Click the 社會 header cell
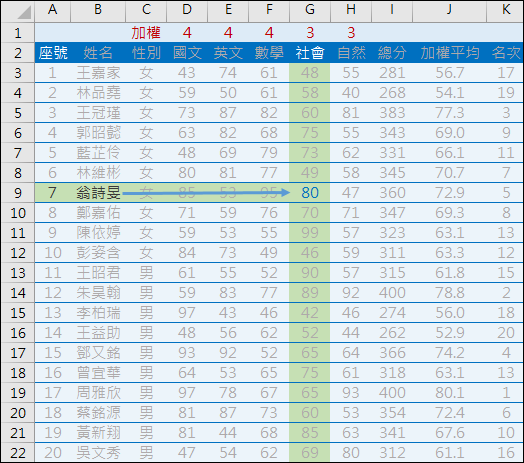The height and width of the screenshot is (463, 524). (310, 53)
